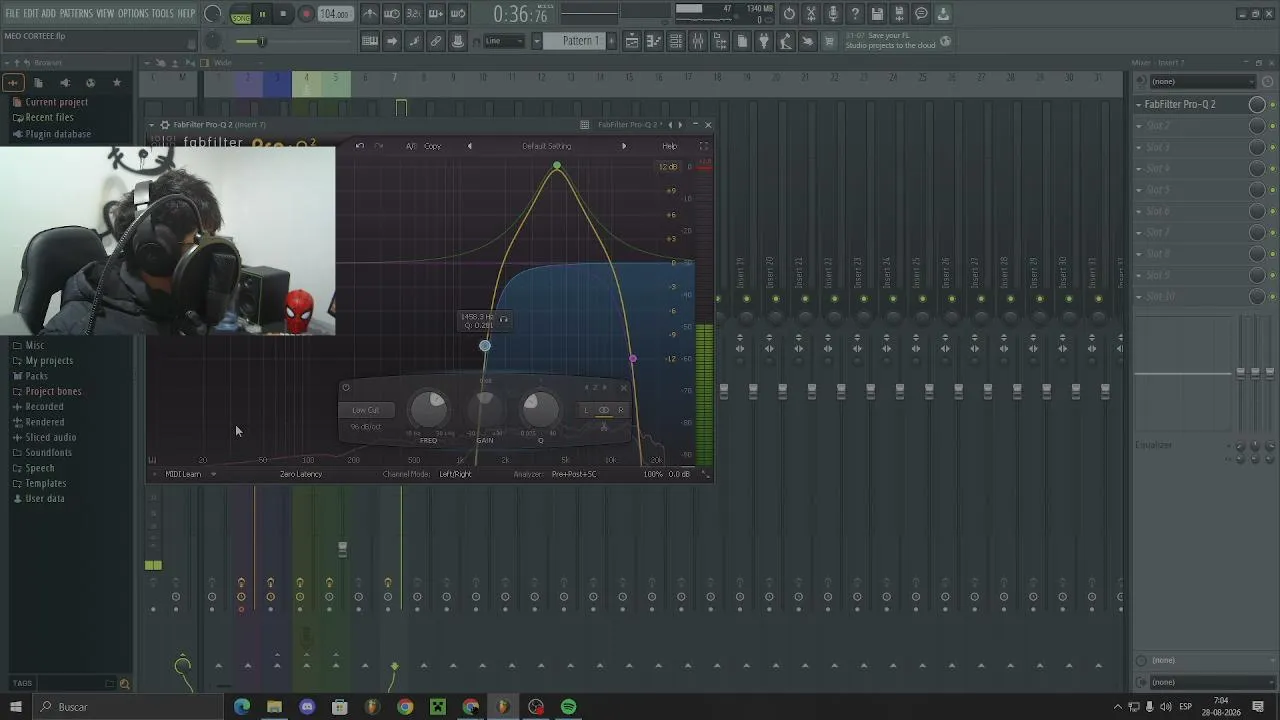This screenshot has height=720, width=1280.
Task: Click the link chain icon in toolbar
Action: tap(436, 41)
